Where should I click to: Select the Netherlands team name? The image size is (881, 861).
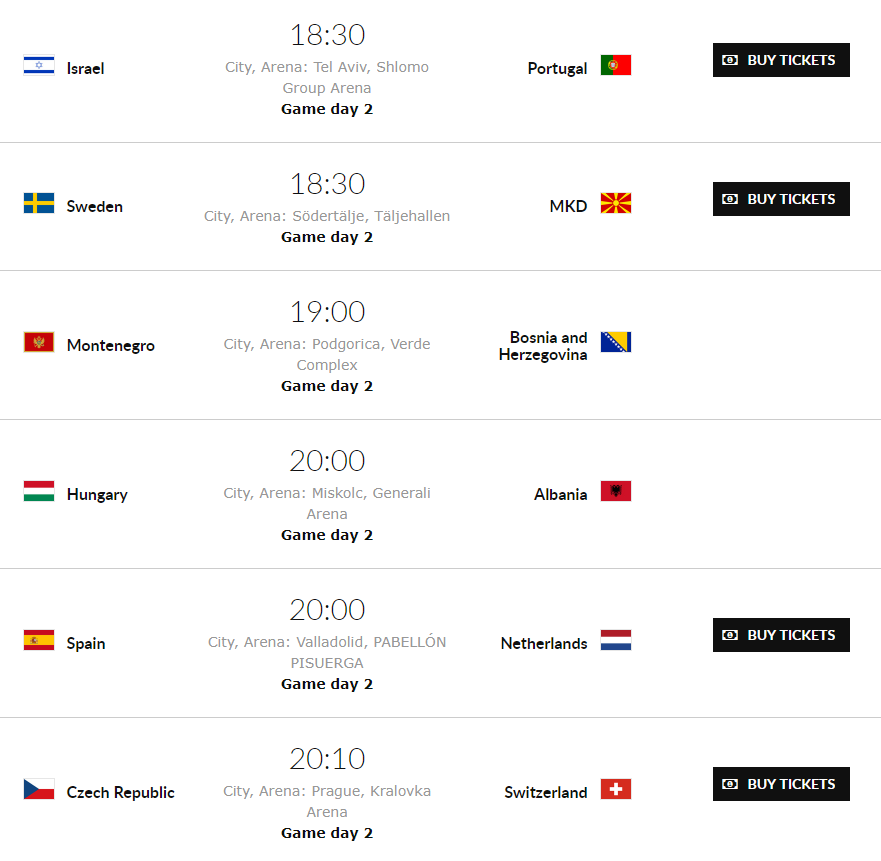544,643
